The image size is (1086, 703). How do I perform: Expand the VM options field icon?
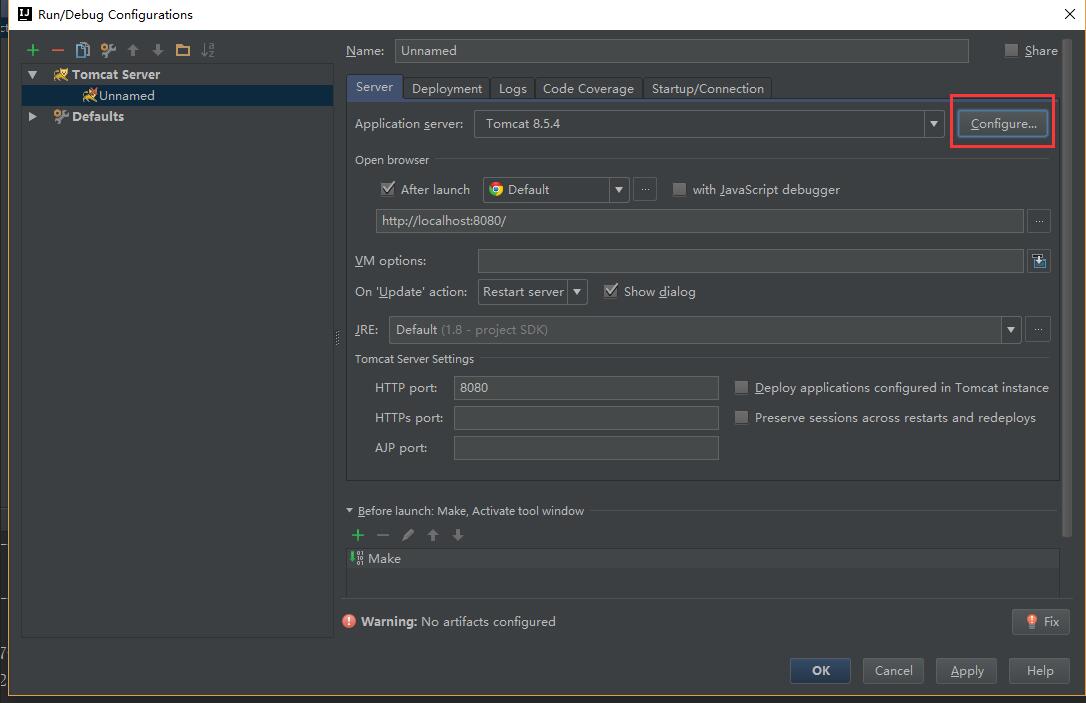click(x=1039, y=261)
